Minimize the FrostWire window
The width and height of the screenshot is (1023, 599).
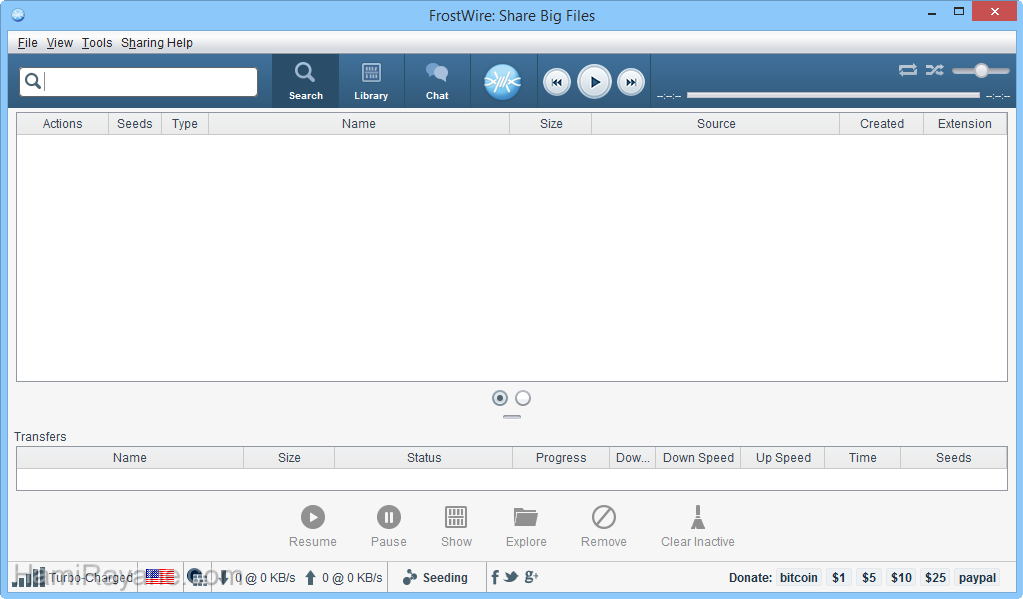932,12
